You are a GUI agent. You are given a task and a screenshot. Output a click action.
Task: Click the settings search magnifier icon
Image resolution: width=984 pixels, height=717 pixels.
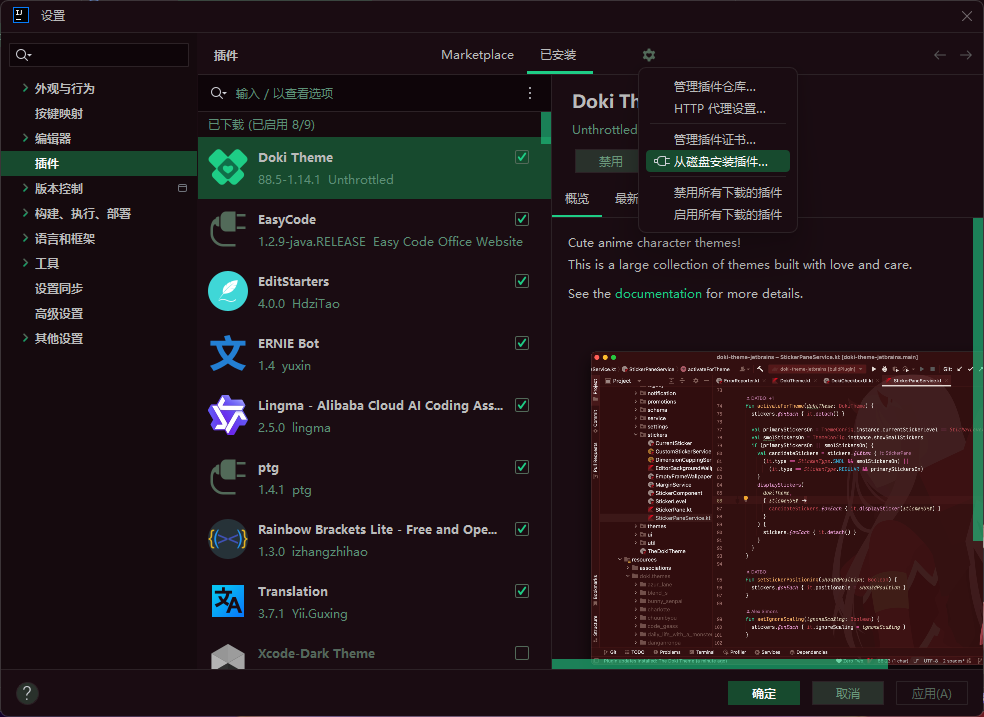[23, 55]
